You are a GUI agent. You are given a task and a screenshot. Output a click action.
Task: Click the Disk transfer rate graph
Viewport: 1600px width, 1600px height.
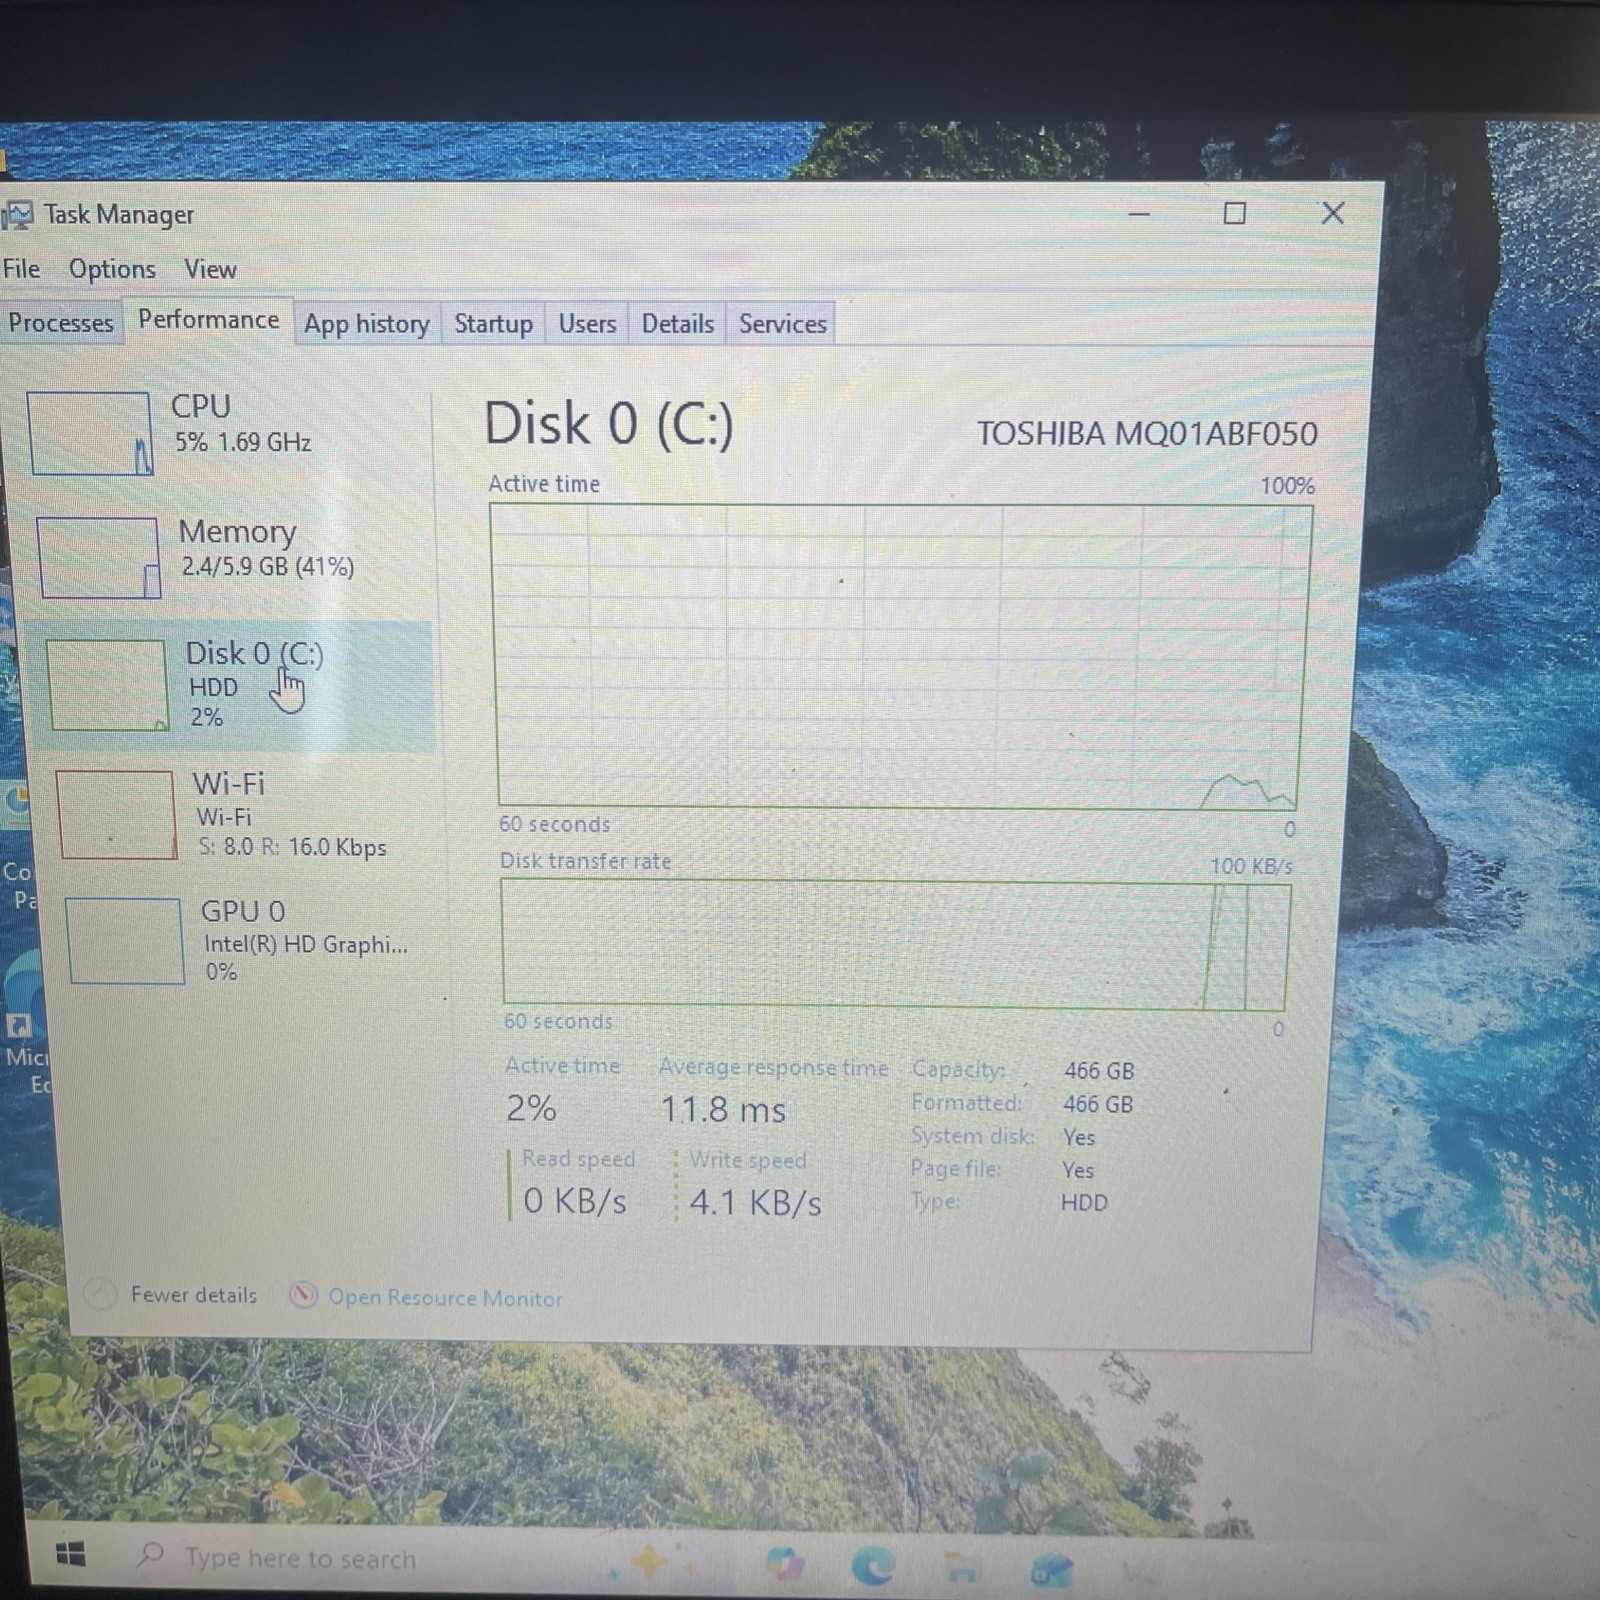[x=895, y=945]
